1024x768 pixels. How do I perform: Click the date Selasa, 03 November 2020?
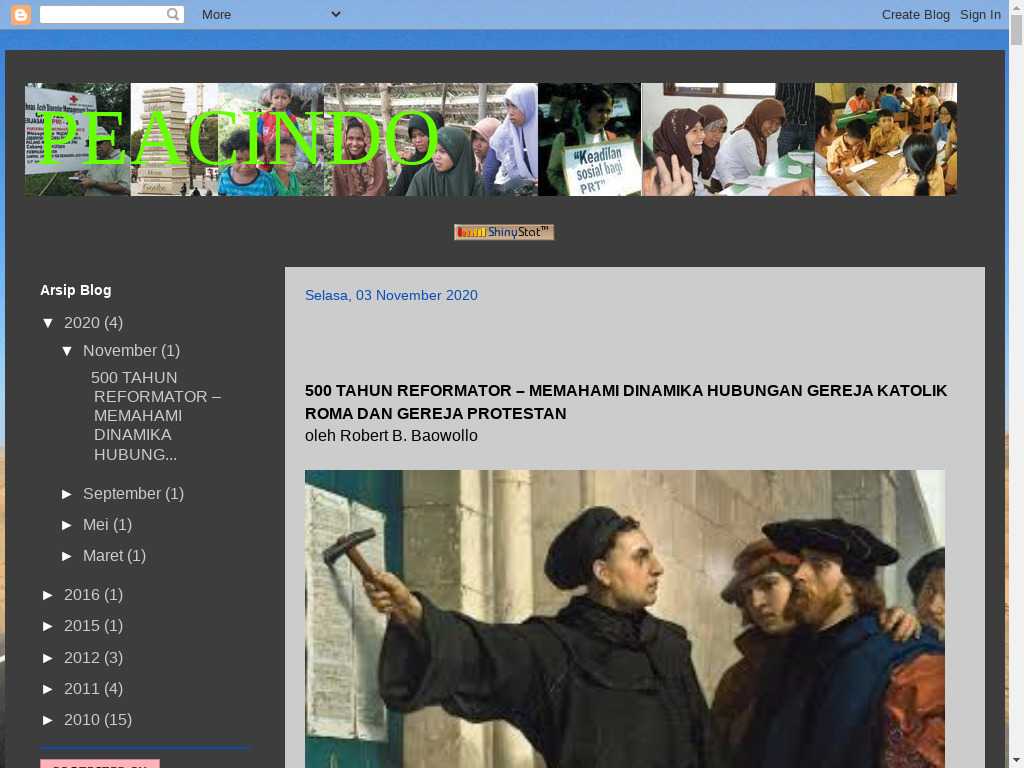pyautogui.click(x=391, y=295)
